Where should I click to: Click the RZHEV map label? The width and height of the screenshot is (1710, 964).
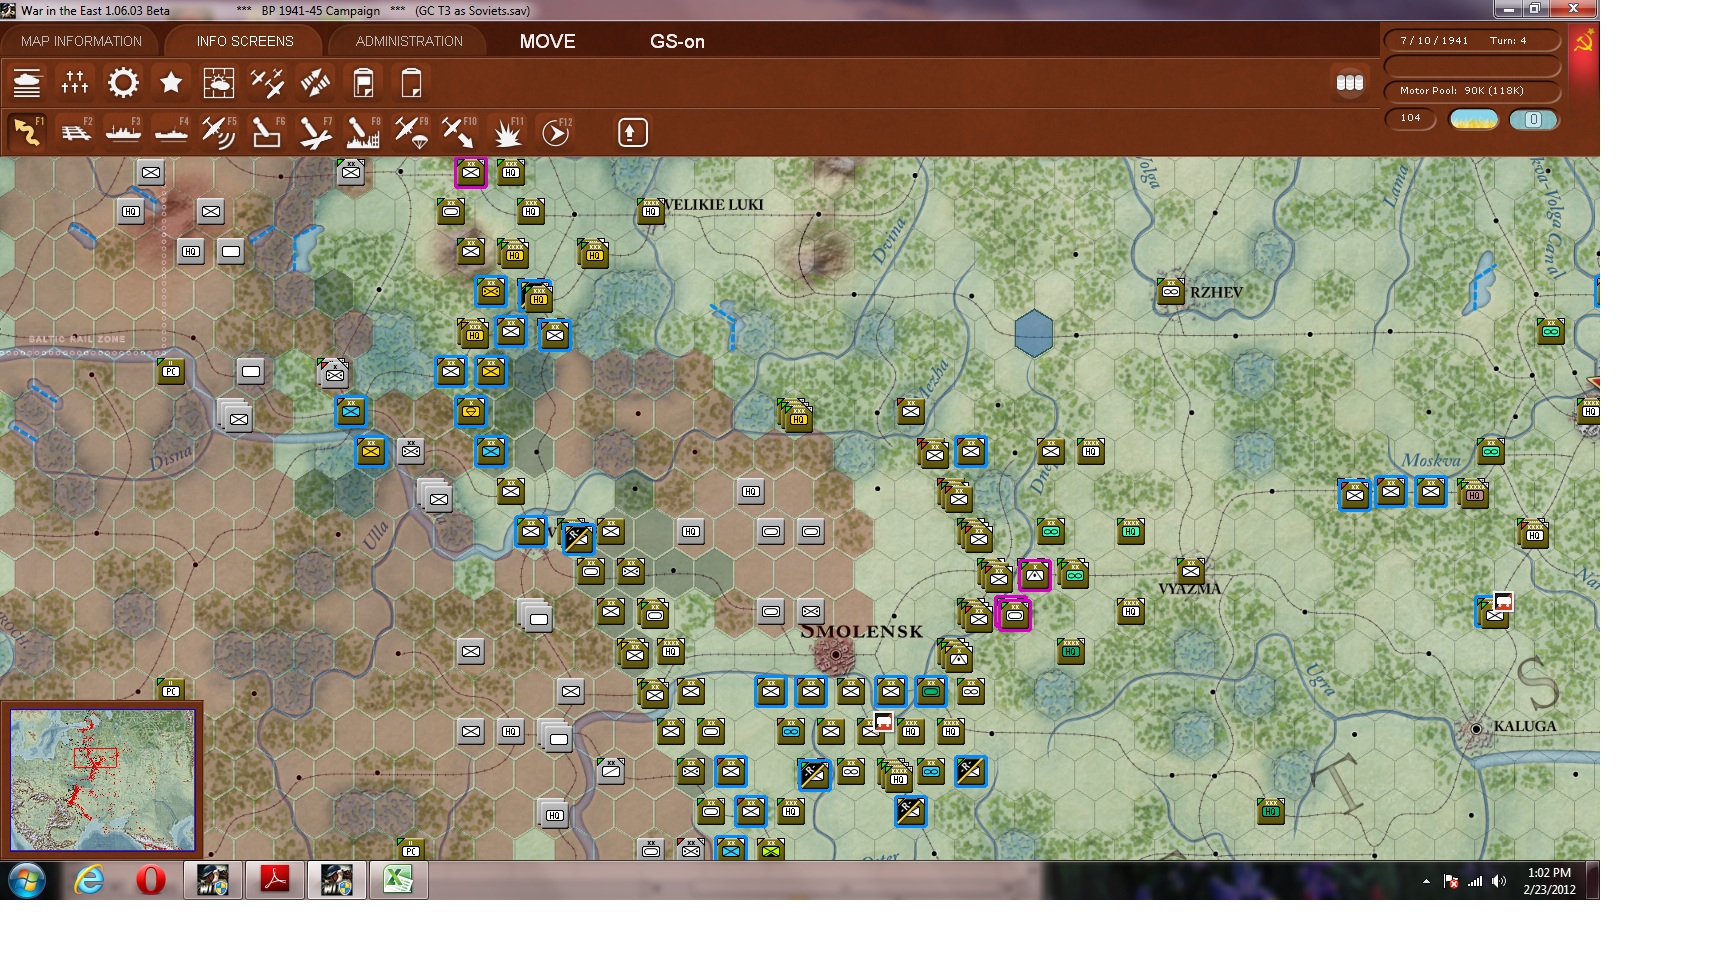(x=1216, y=293)
